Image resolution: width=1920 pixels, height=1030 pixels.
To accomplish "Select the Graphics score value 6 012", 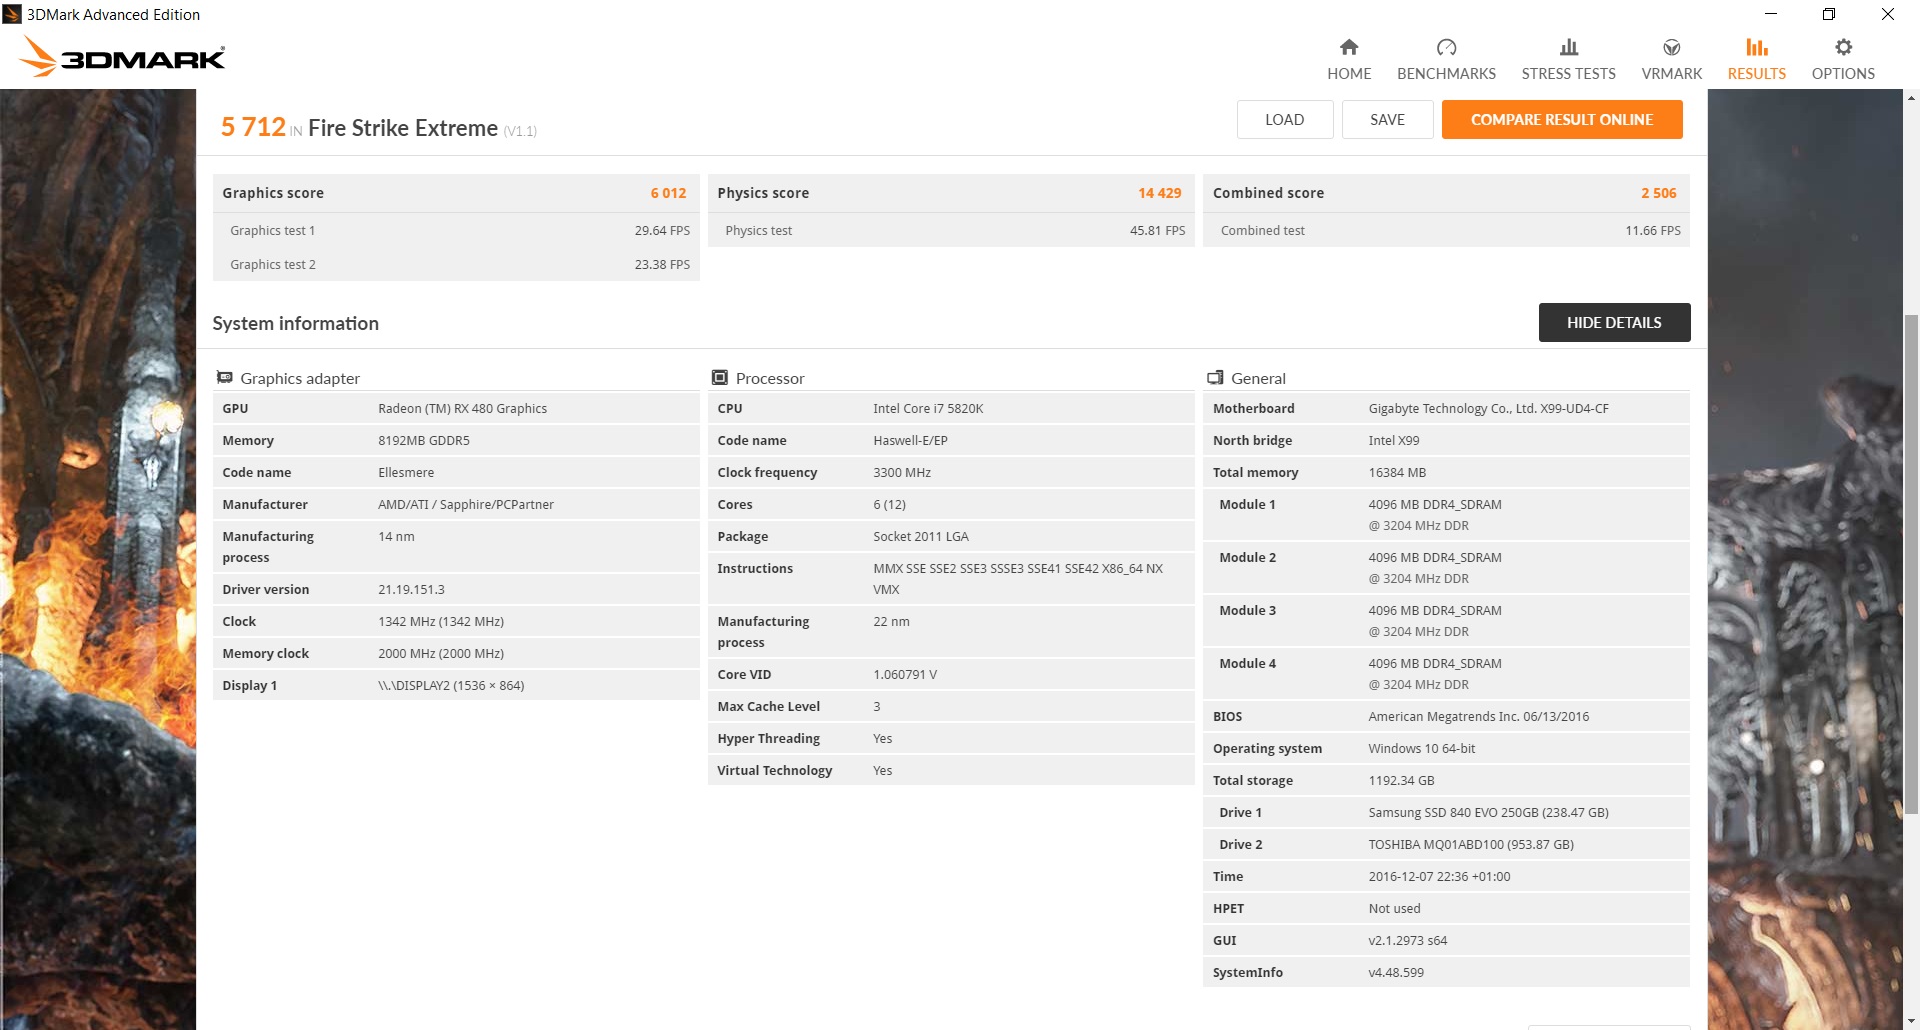I will pos(668,193).
